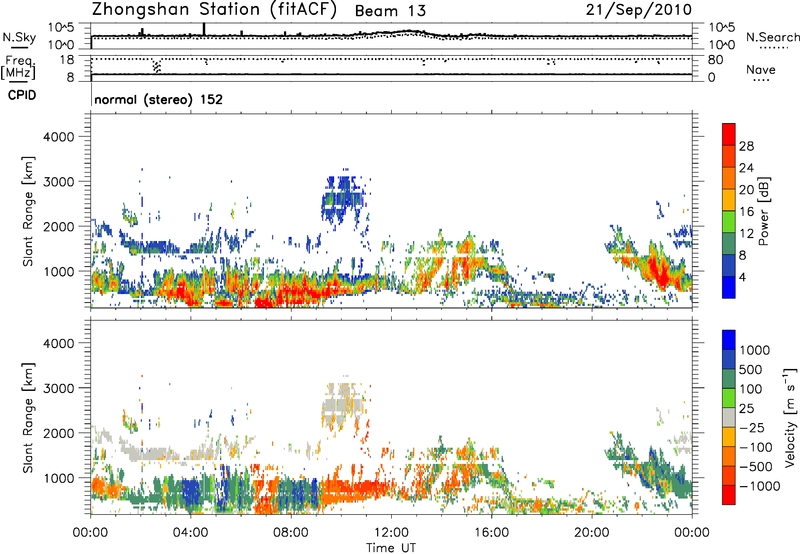This screenshot has height=554, width=800.
Task: Click the 'Beam 13' label
Action: pyautogui.click(x=390, y=11)
